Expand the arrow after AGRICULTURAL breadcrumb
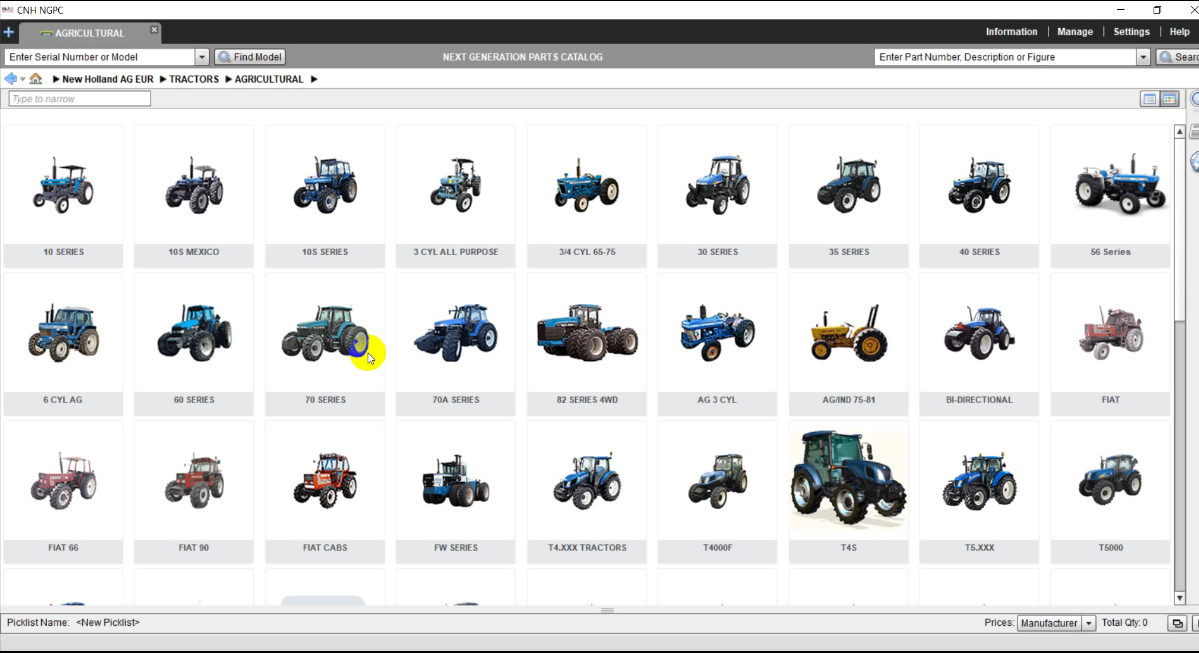 pos(314,80)
